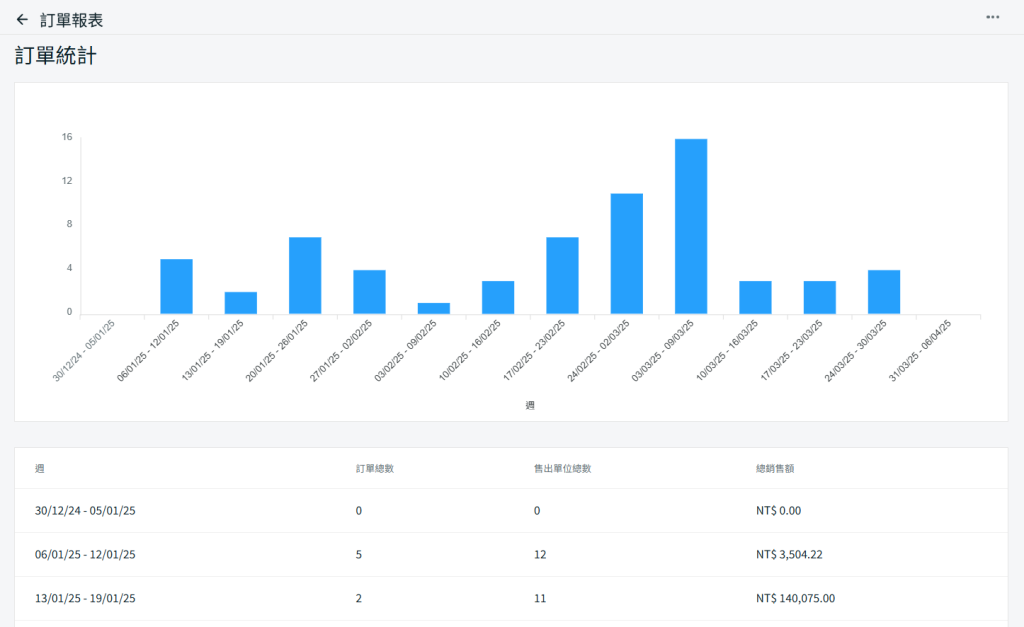1024x627 pixels.
Task: Select the 20/01/25 - 26/01/25 chart bar
Action: tap(305, 276)
